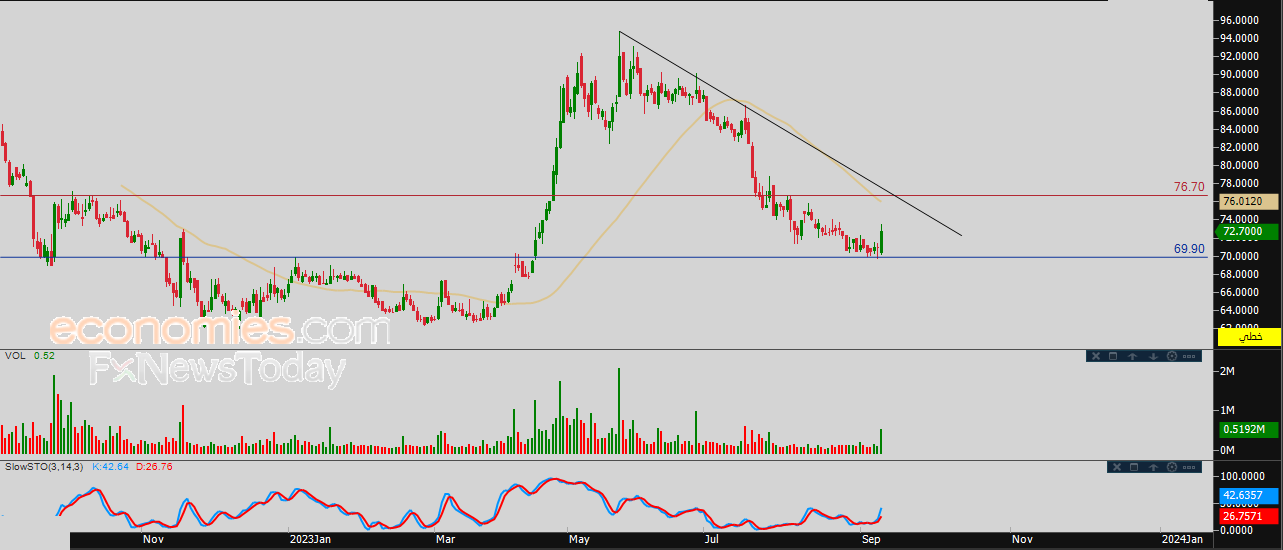Maximize the VOL indicator panel
Image resolution: width=1283 pixels, height=550 pixels.
pyautogui.click(x=1113, y=356)
